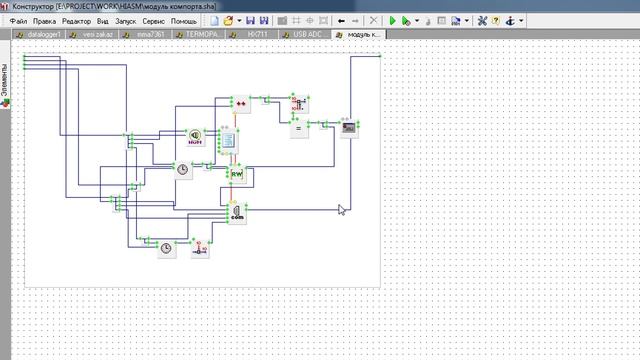Open the Файл menu
Screen dimensions: 640x360
tap(18, 21)
